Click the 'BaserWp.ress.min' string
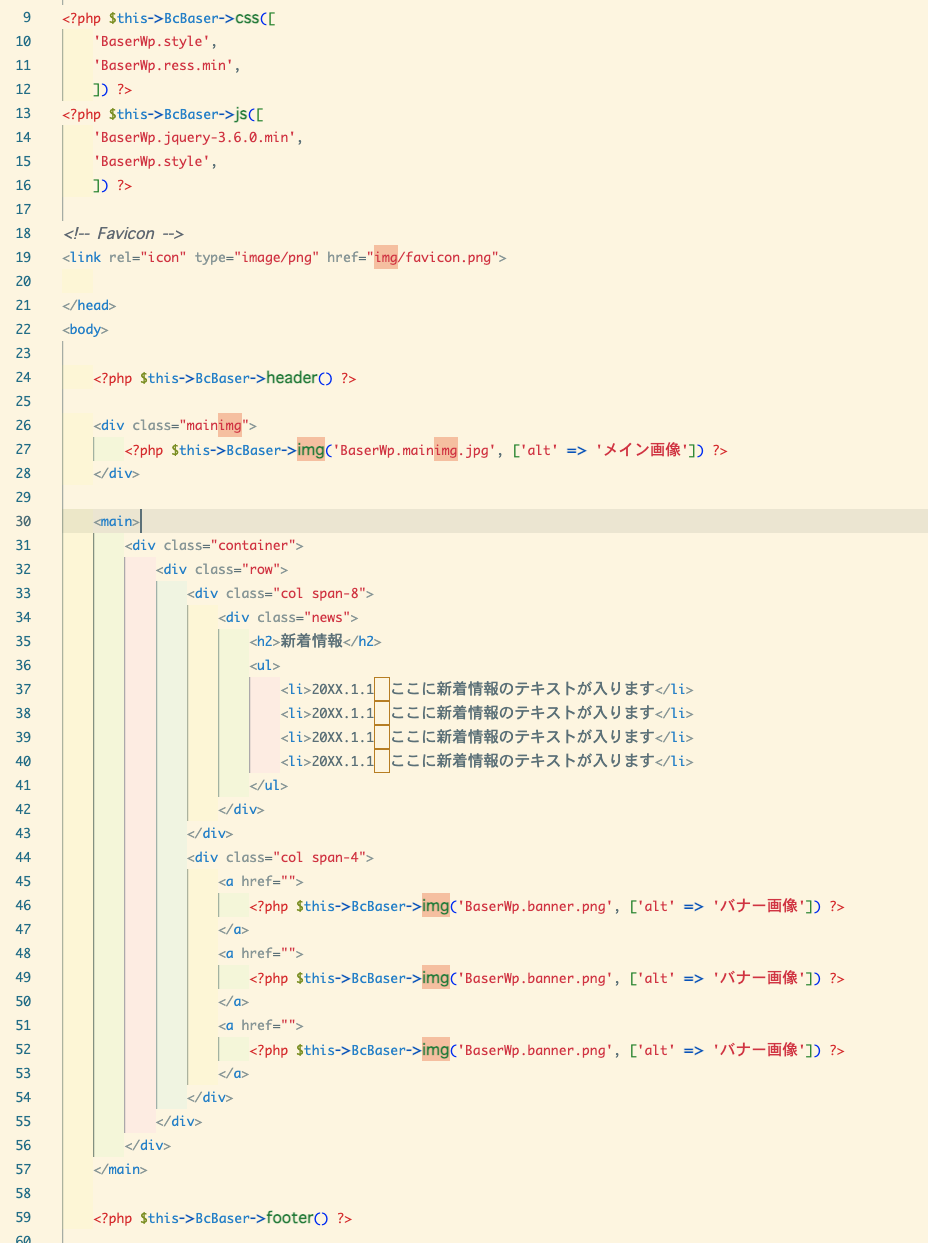The height and width of the screenshot is (1243, 928). pos(167,65)
